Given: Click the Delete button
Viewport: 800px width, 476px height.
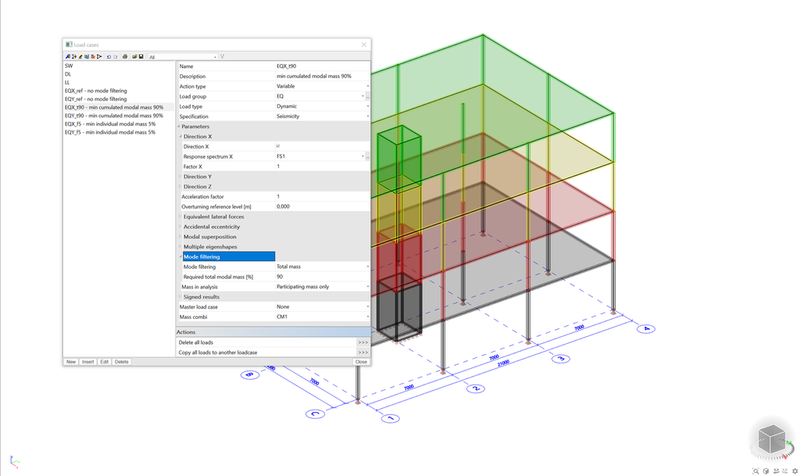Looking at the screenshot, I should pyautogui.click(x=121, y=362).
